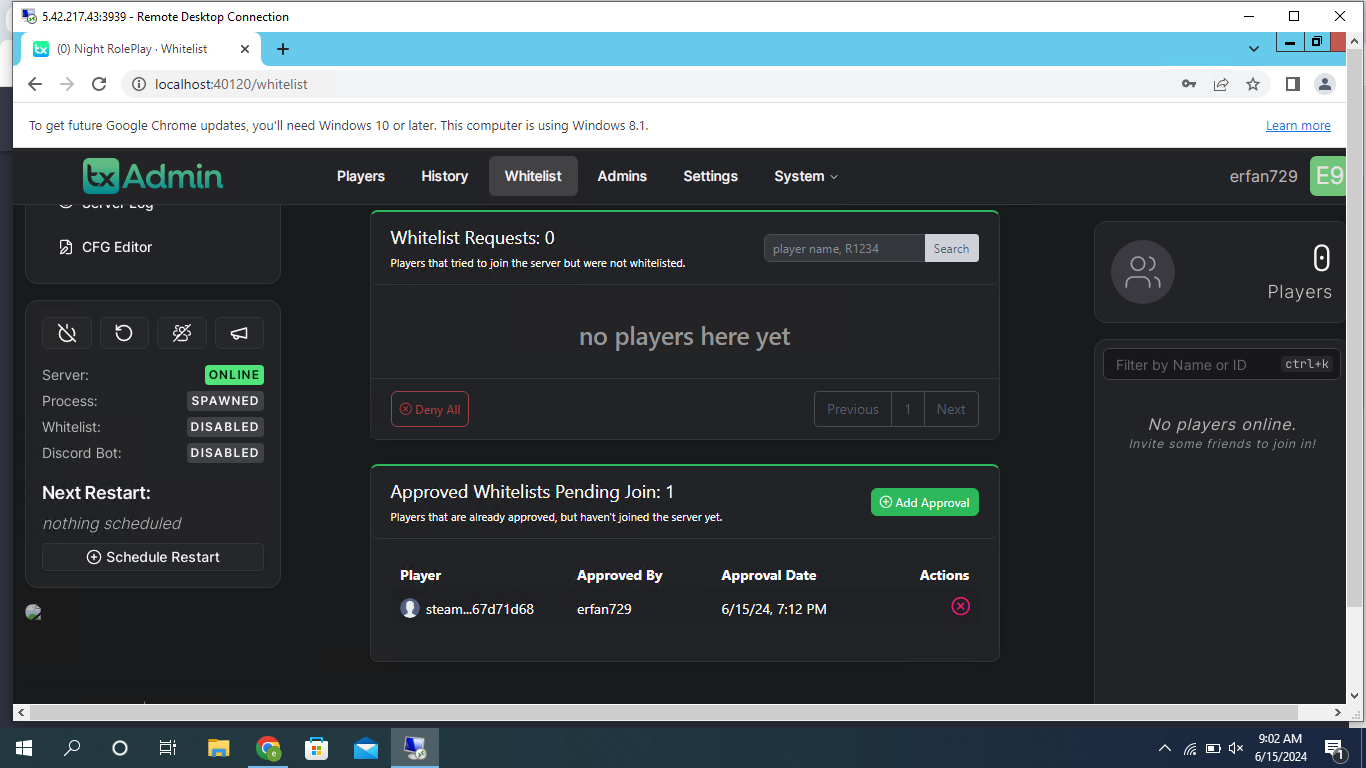Toggle the Chrome side panel

[1292, 84]
